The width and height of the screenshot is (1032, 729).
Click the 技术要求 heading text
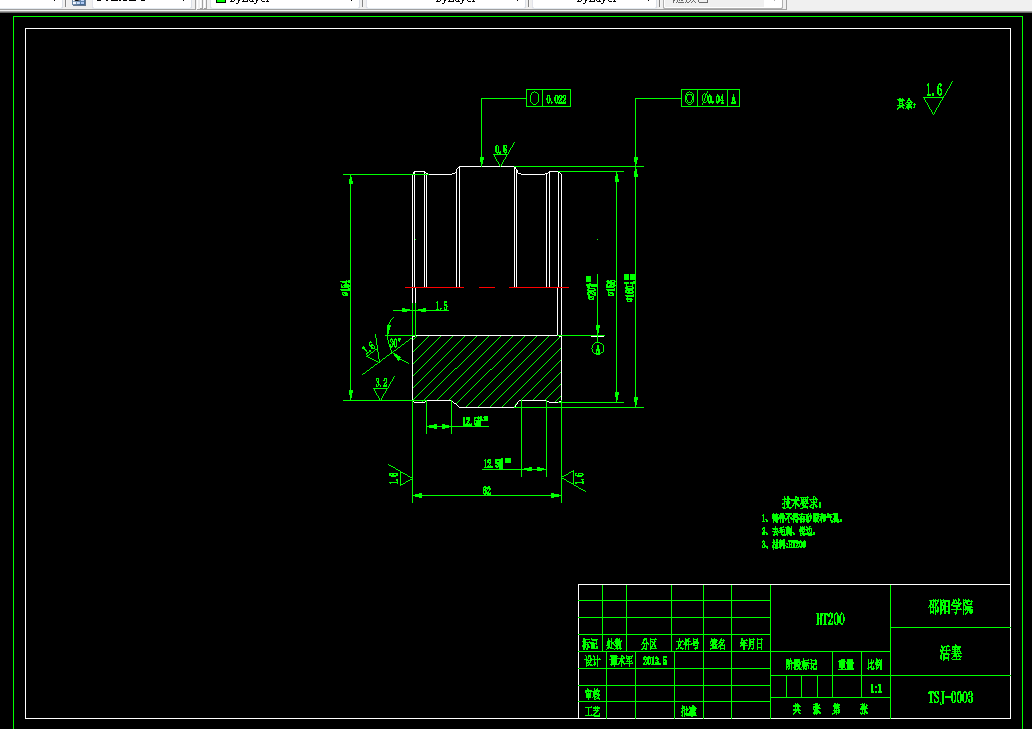[x=802, y=503]
